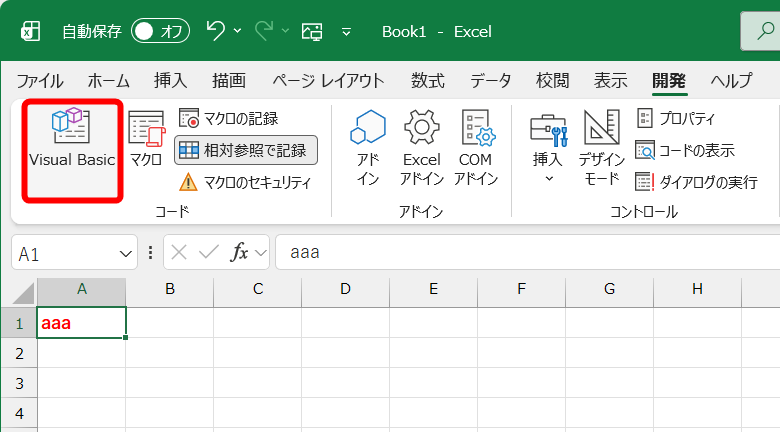Switch to the 表示 (View) tab
This screenshot has height=432, width=780.
coord(610,81)
